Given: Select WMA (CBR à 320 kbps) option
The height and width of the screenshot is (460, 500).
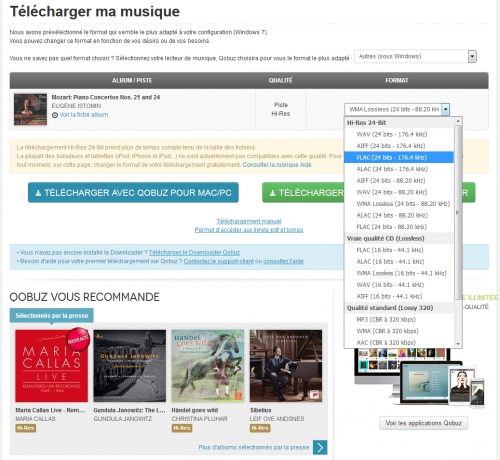Looking at the screenshot, I should point(399,331).
